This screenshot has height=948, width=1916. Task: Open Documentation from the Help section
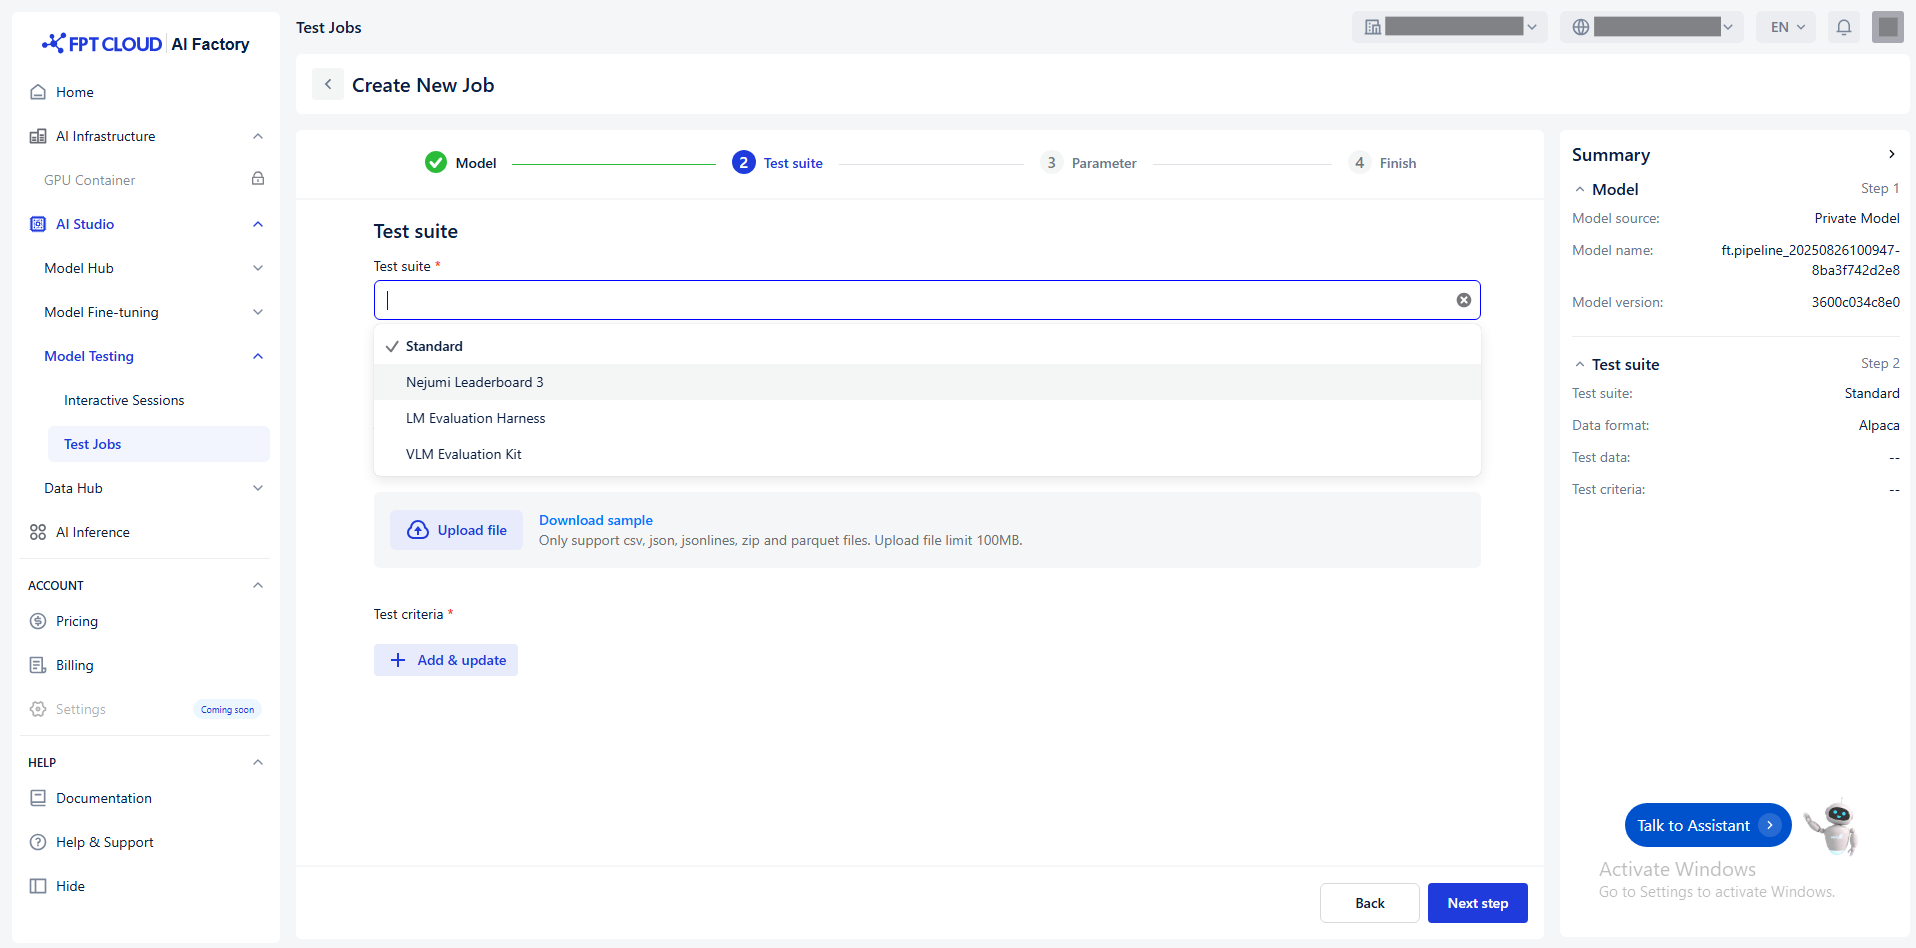click(104, 798)
